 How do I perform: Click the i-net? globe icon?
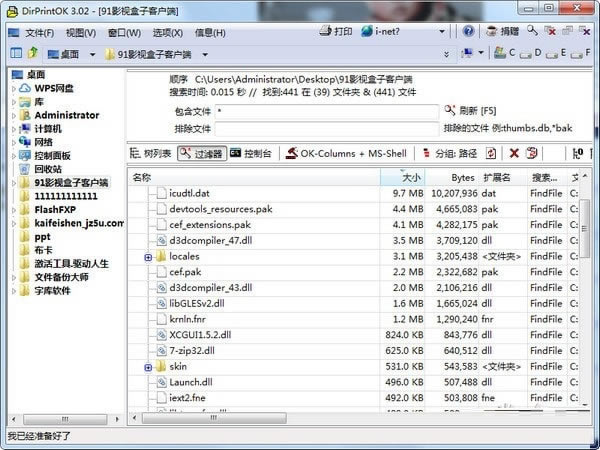(368, 31)
